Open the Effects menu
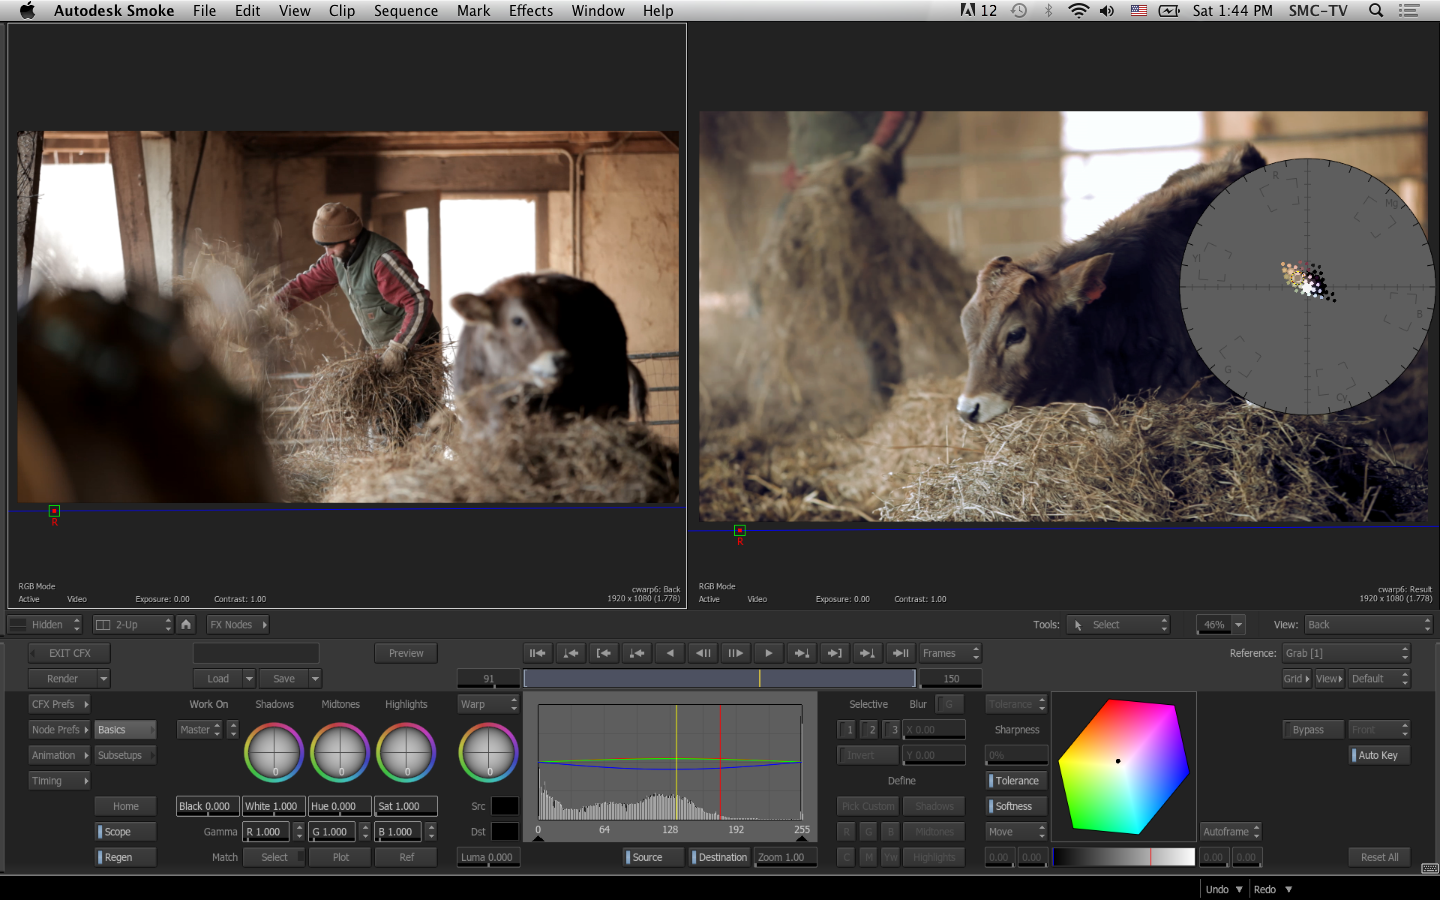Image resolution: width=1440 pixels, height=900 pixels. [x=530, y=11]
